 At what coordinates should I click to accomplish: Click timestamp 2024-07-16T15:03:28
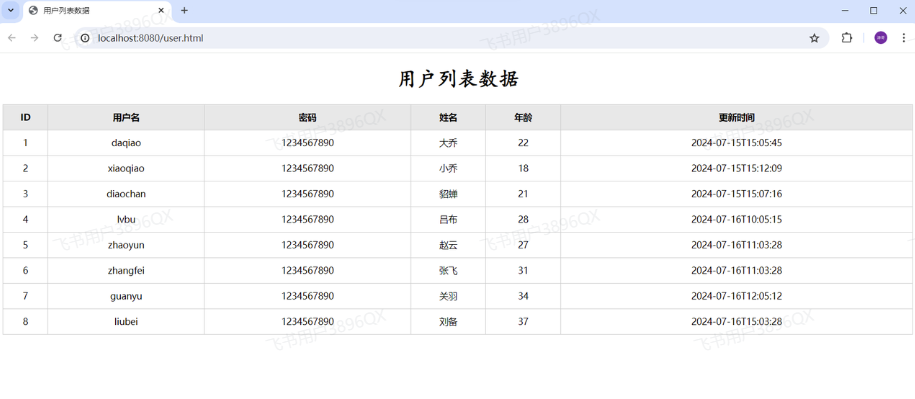tap(736, 322)
